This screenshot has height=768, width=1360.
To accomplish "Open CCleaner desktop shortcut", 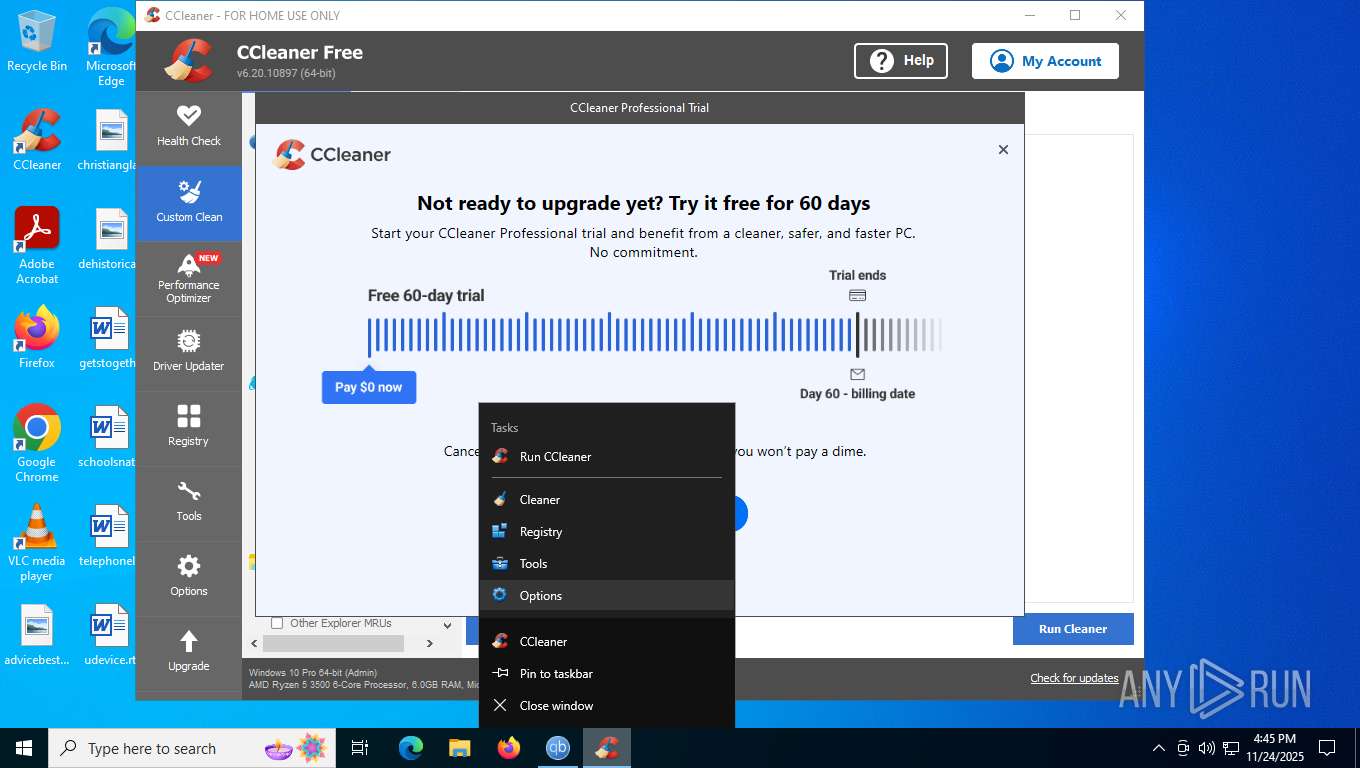I will 37,139.
